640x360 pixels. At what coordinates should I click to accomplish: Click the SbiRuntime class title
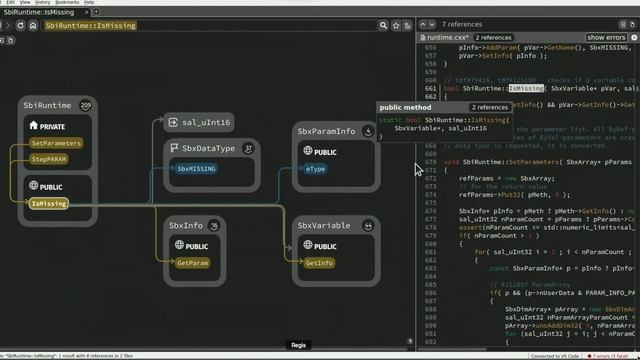point(47,105)
